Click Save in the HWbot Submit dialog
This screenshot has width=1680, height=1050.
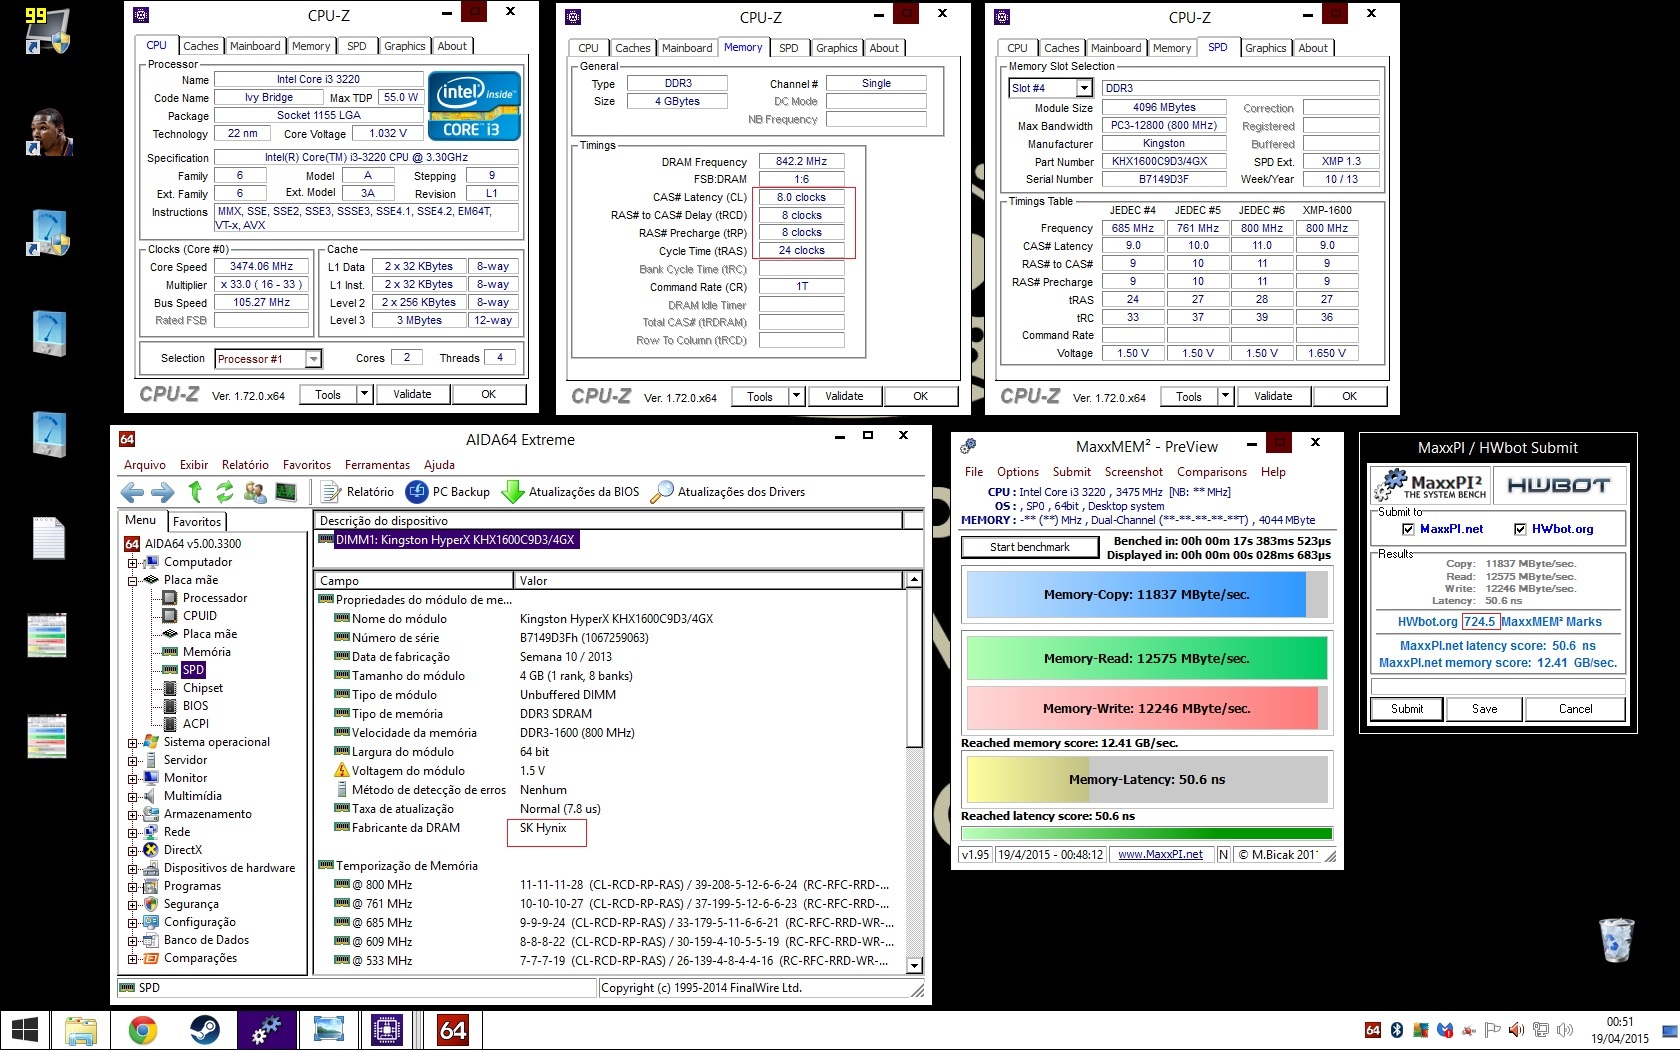(x=1484, y=709)
